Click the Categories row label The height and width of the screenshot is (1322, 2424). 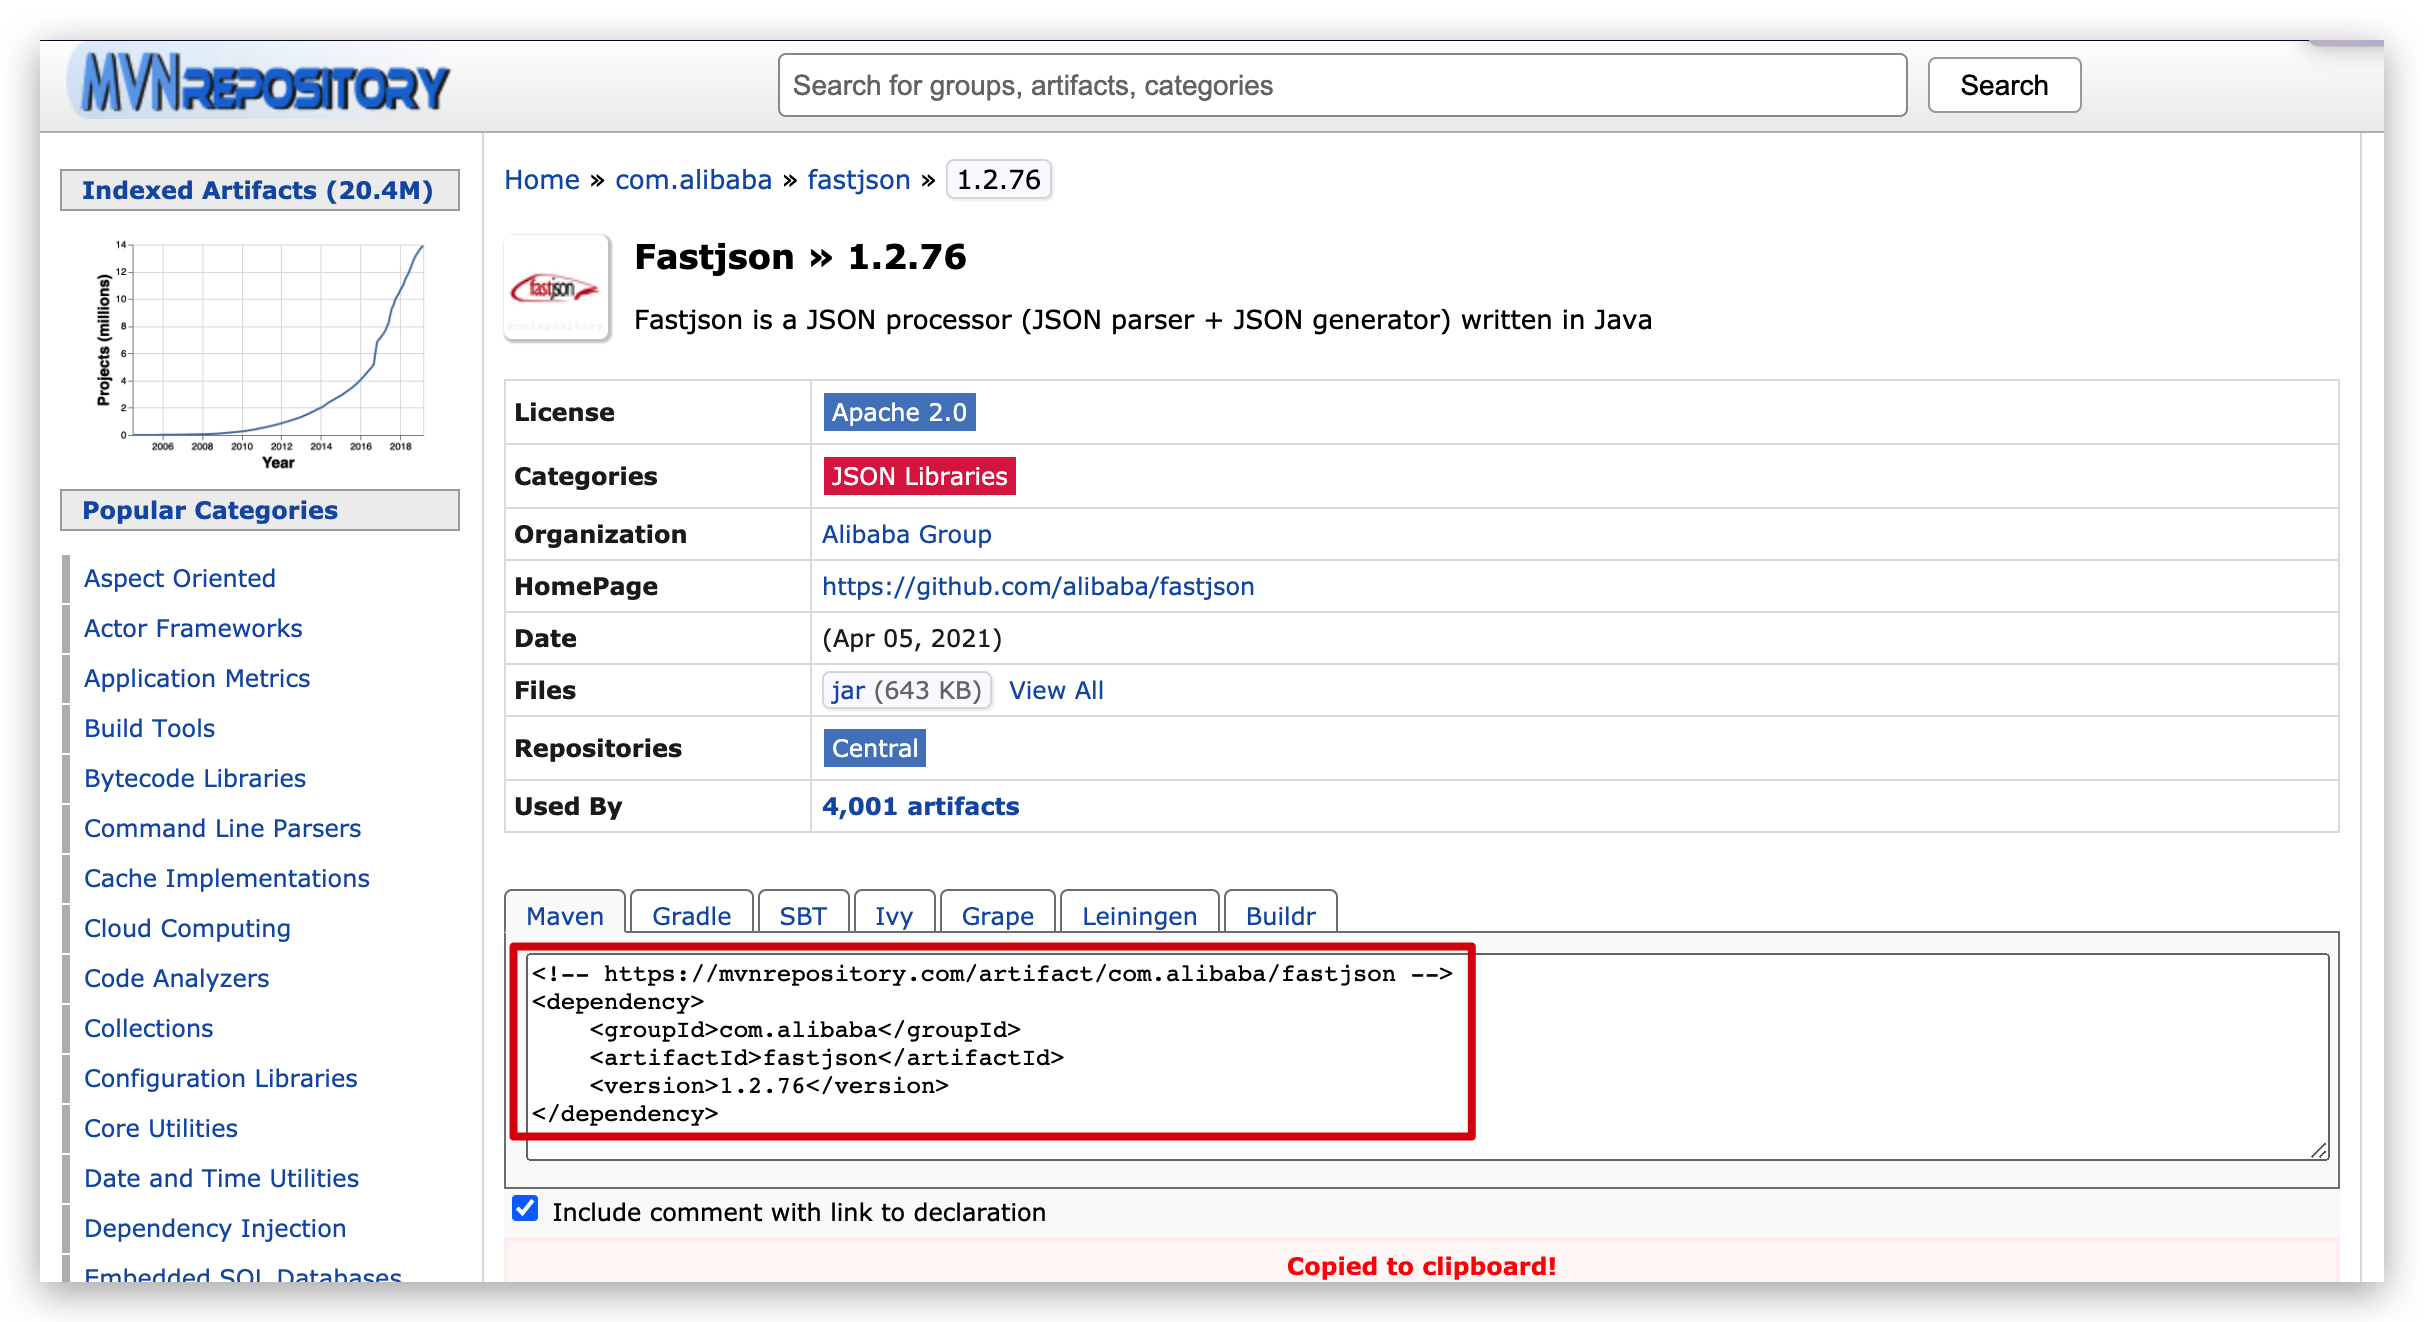(585, 476)
